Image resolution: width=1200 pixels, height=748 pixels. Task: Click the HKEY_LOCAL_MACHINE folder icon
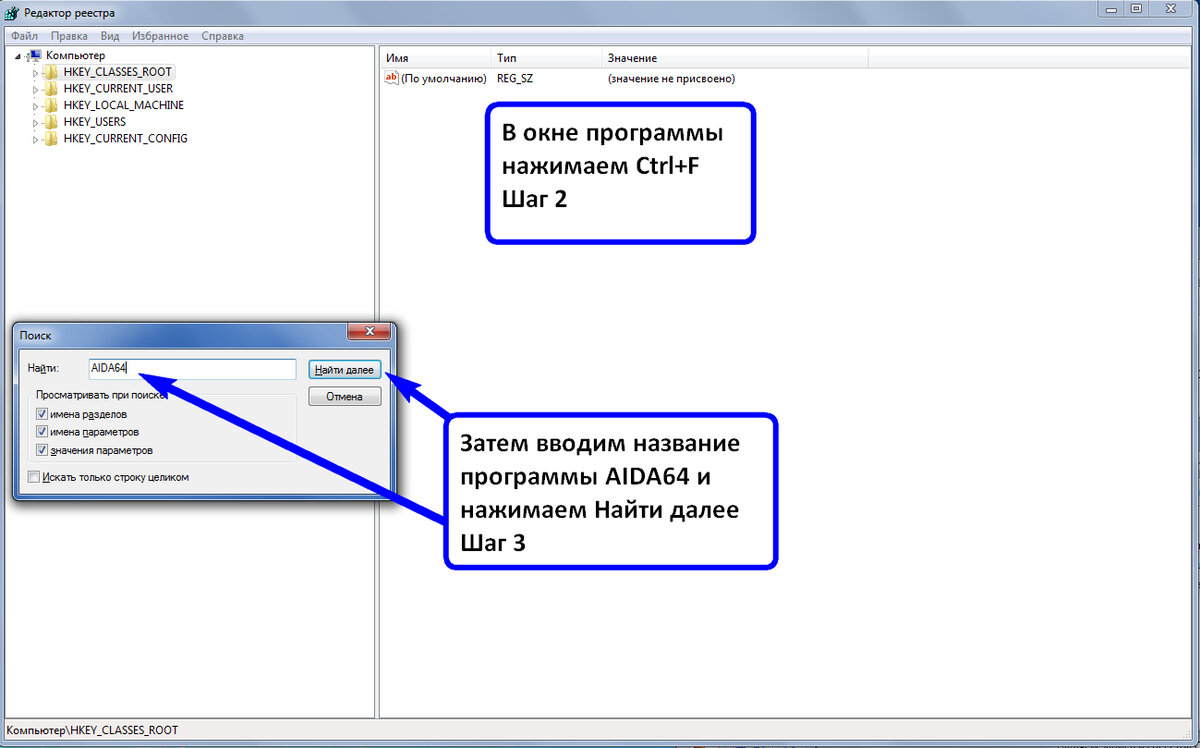pos(52,105)
